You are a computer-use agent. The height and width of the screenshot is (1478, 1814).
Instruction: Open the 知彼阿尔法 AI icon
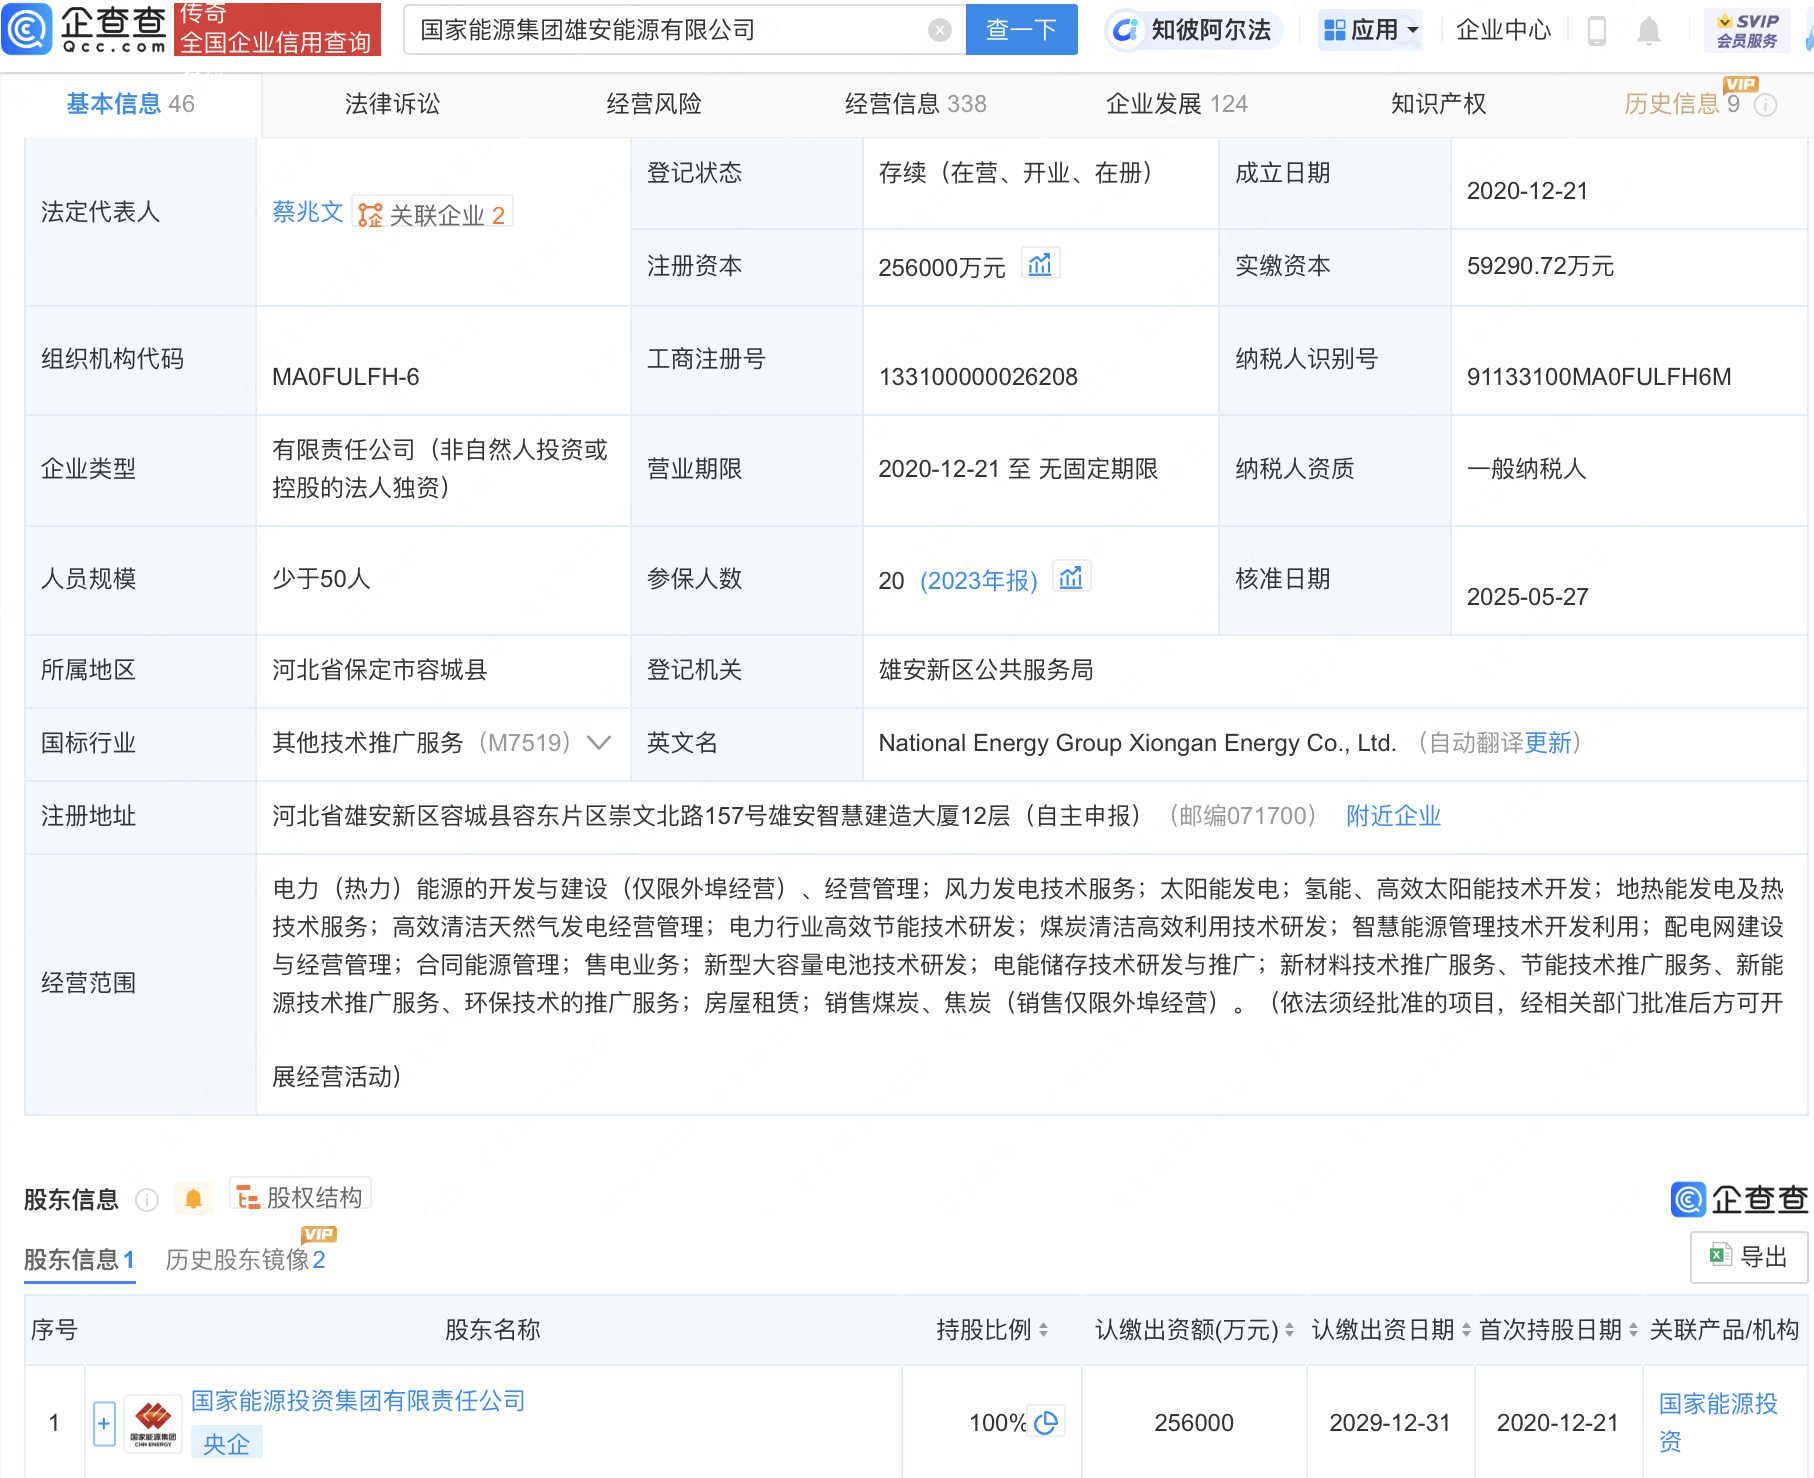tap(1126, 30)
